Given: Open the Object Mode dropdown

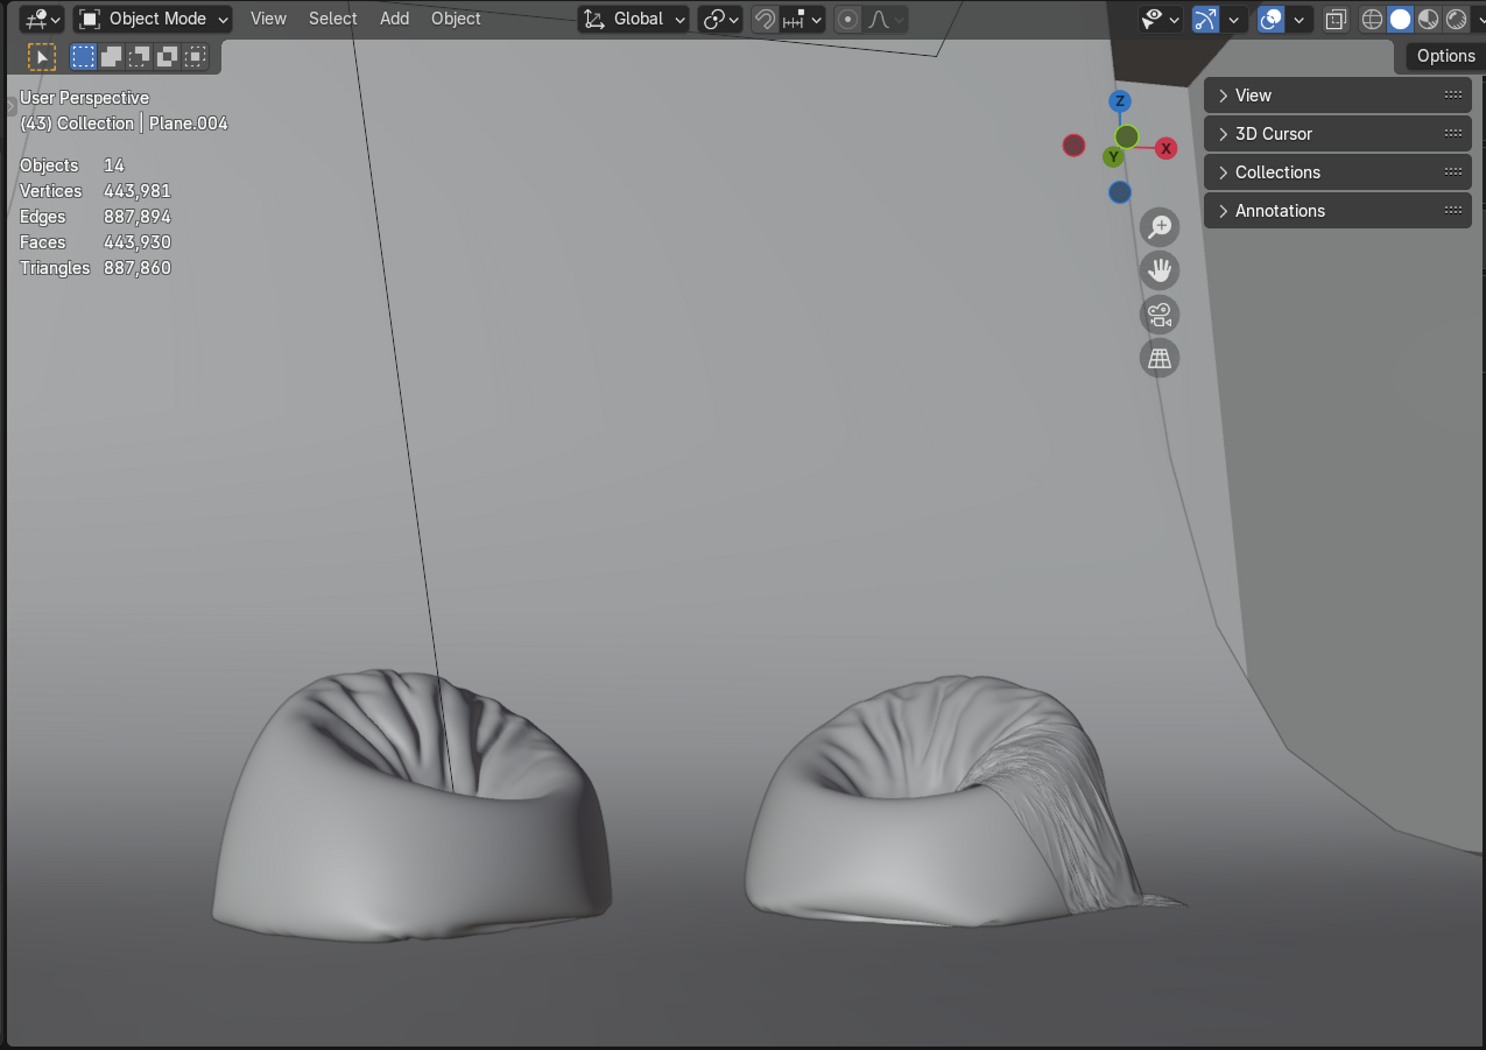Looking at the screenshot, I should [x=154, y=19].
